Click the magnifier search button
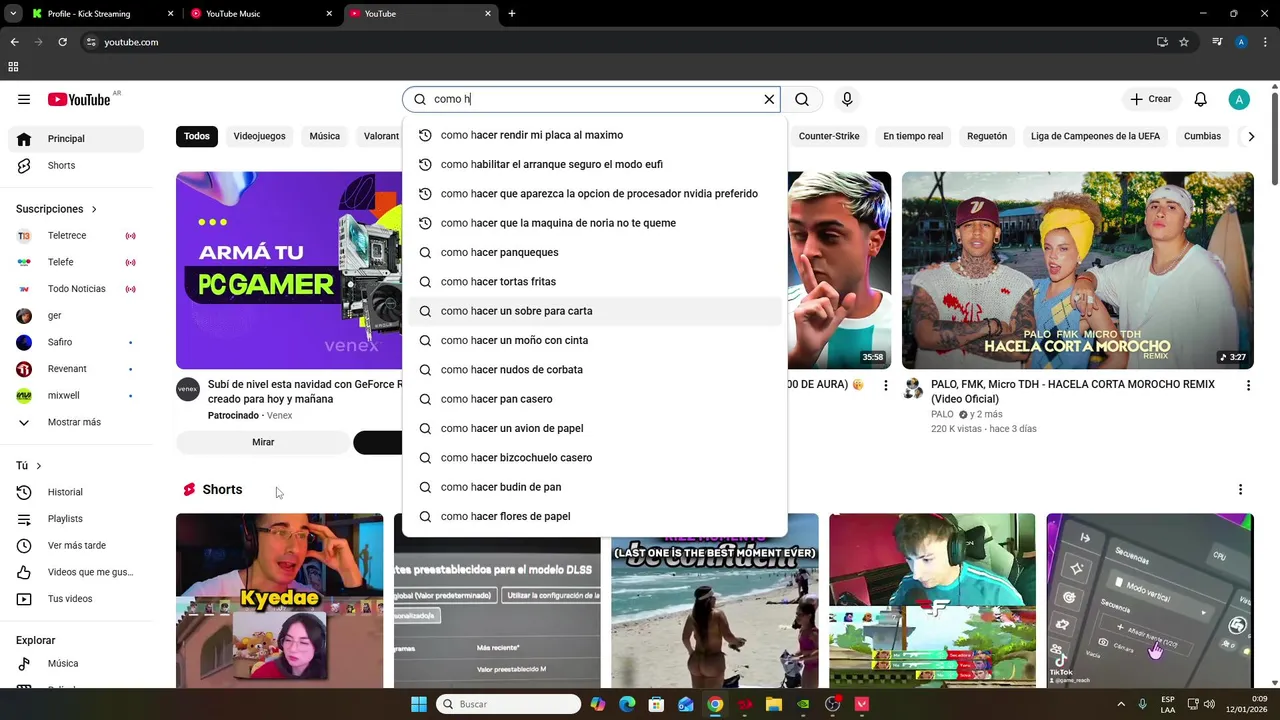Screen dimensions: 1280x720 802,99
